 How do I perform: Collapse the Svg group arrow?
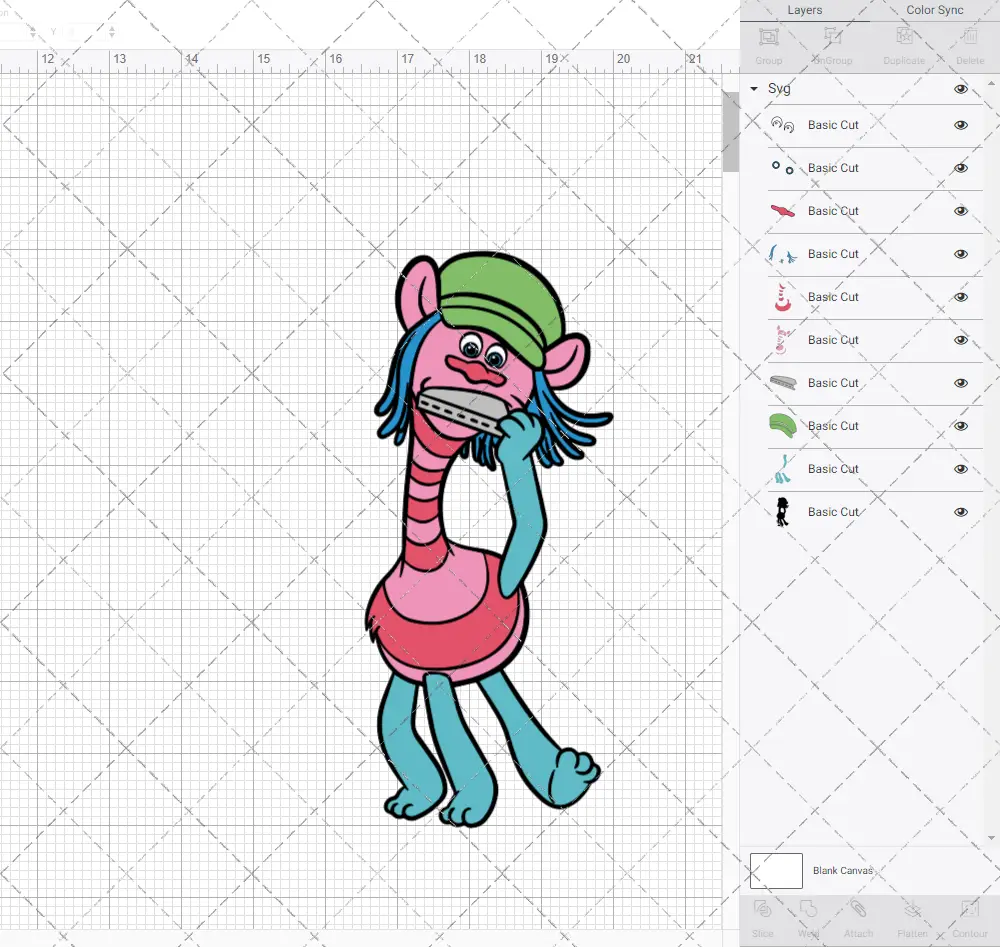(754, 89)
